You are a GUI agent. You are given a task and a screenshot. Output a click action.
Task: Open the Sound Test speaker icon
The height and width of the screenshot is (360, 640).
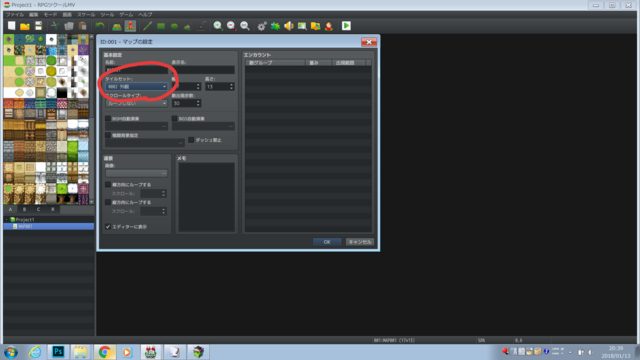coord(289,26)
